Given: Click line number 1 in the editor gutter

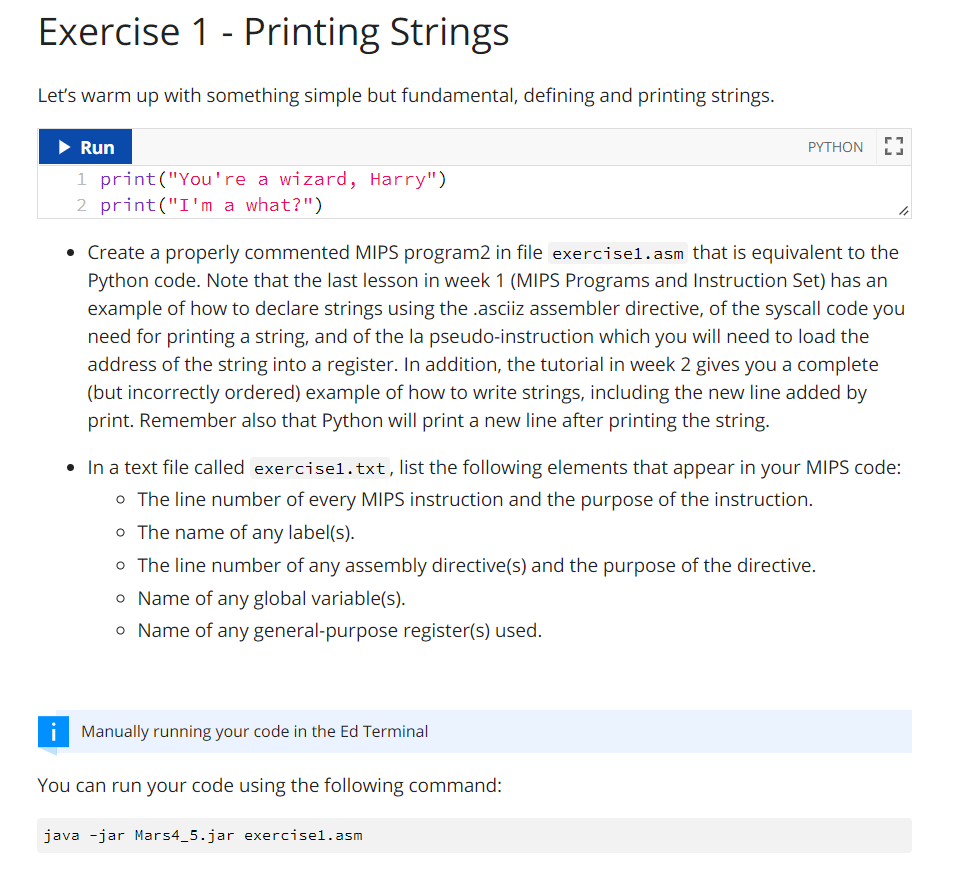Looking at the screenshot, I should click(x=82, y=180).
